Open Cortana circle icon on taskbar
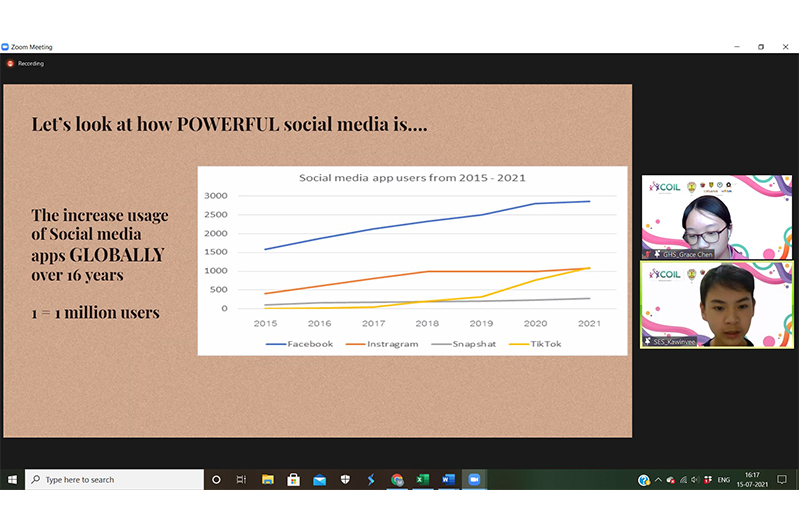The image size is (799, 530). (x=216, y=480)
